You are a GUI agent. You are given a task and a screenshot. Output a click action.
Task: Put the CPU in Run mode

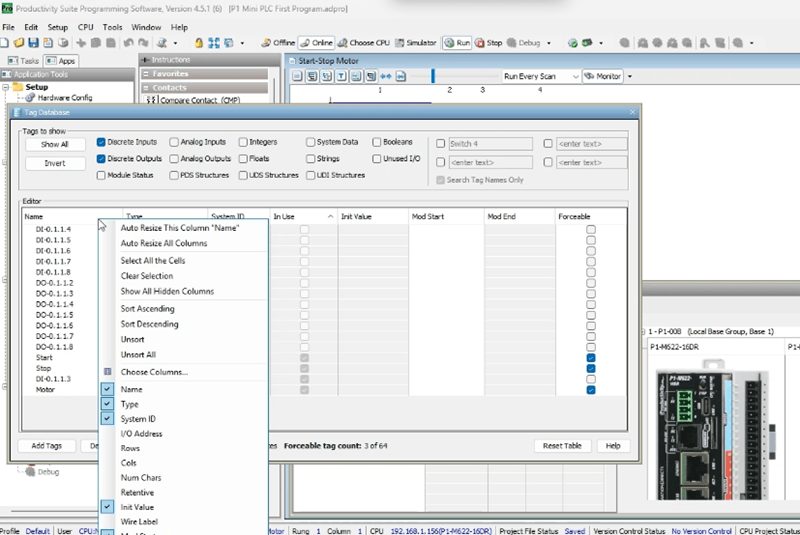click(458, 43)
